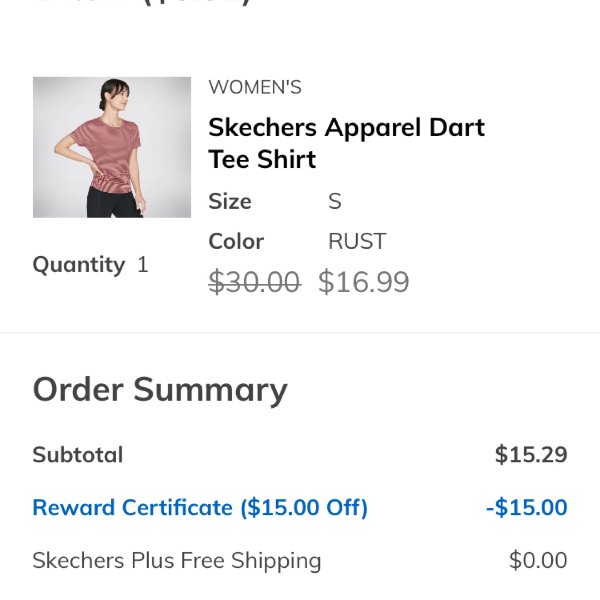Click the Order Summary heading
Image resolution: width=600 pixels, height=600 pixels.
(160, 390)
